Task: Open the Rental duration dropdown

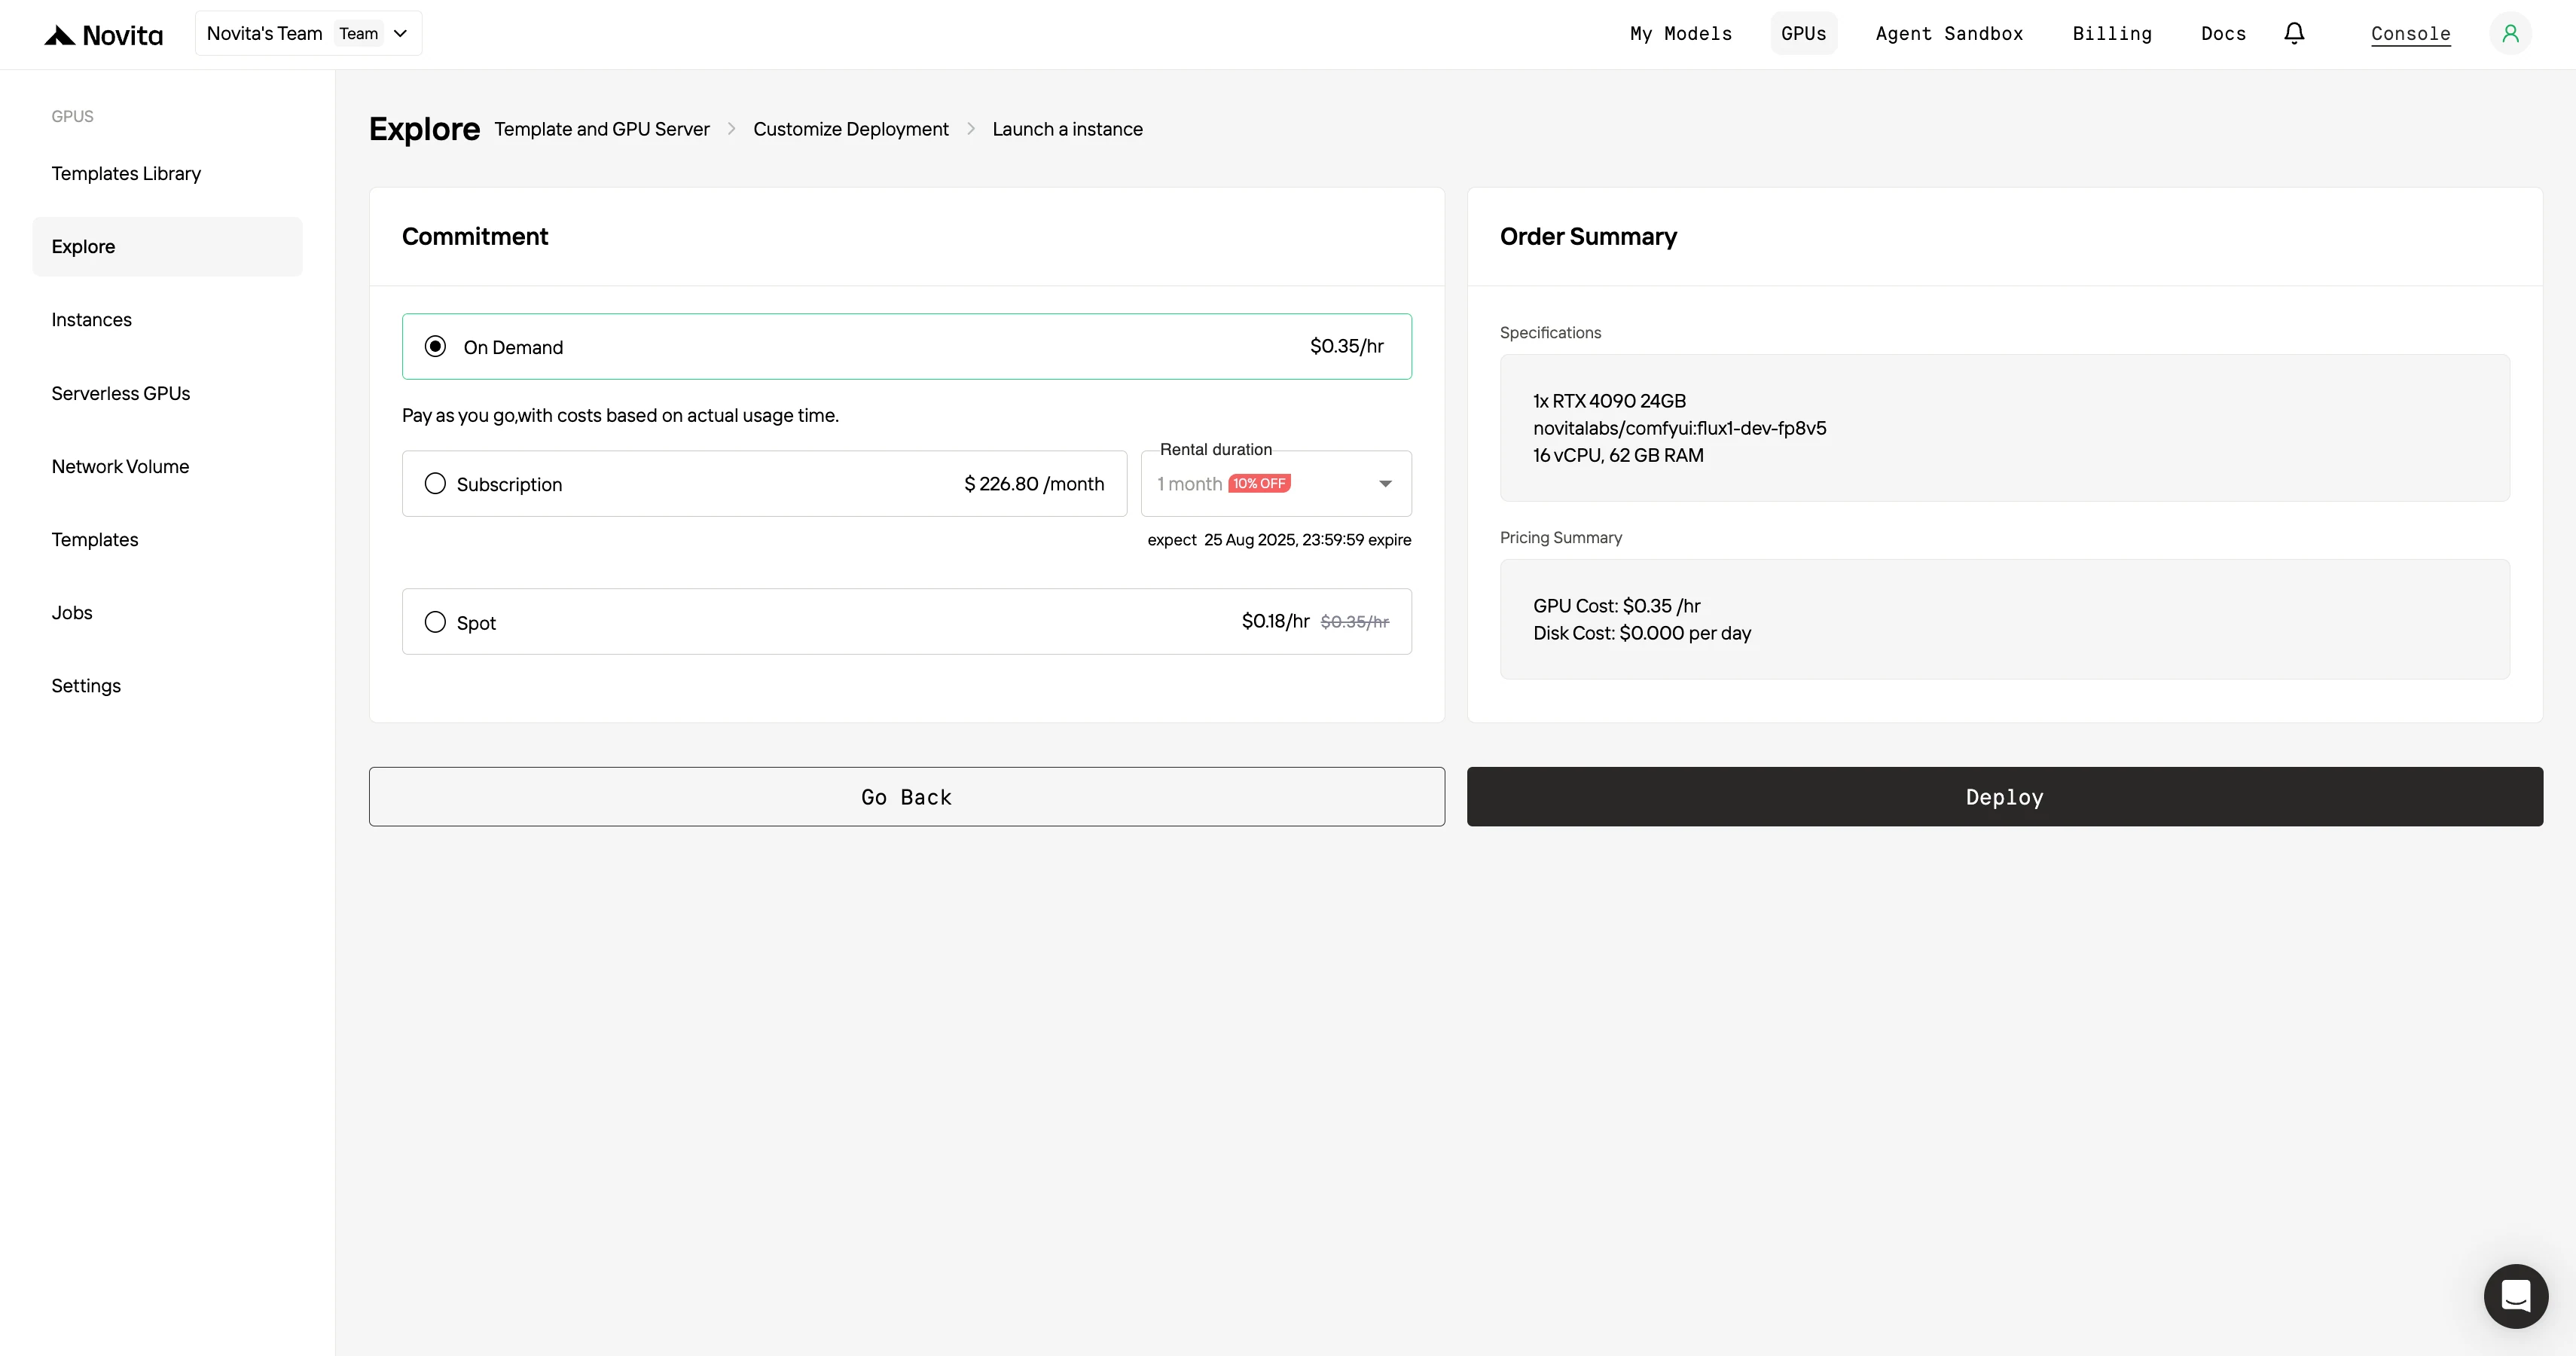Action: tap(1276, 484)
